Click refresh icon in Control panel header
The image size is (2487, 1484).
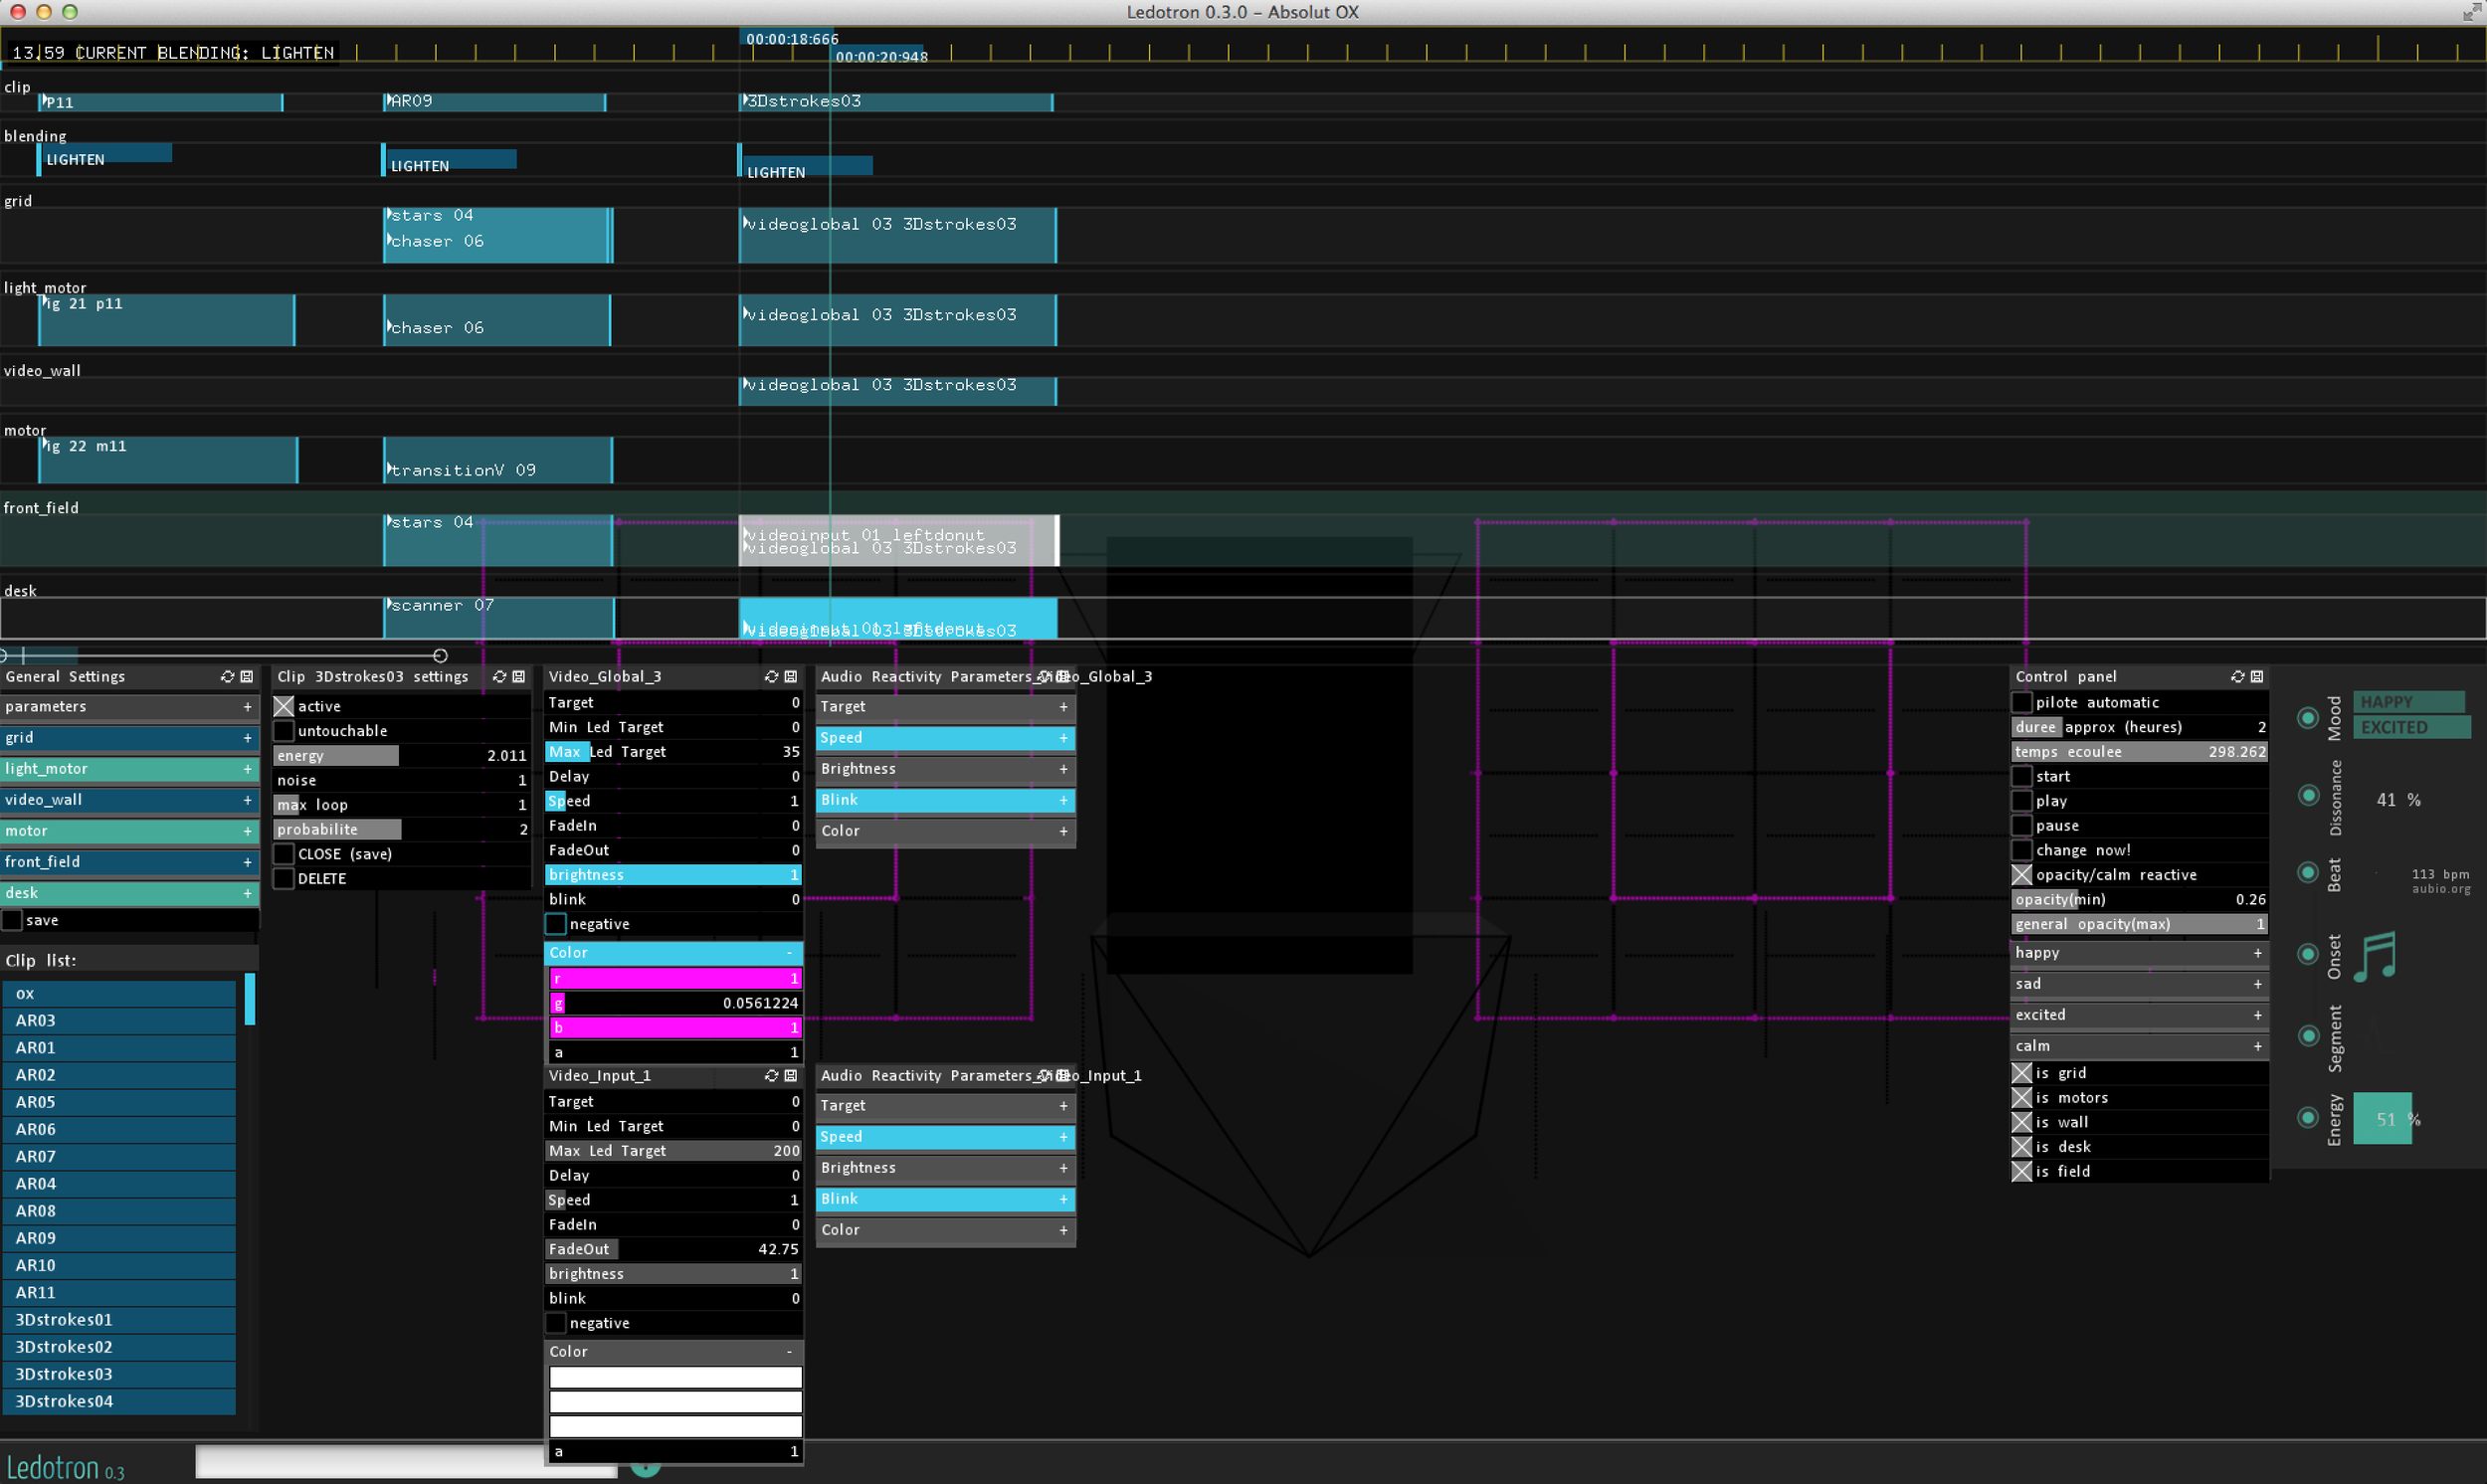tap(2237, 677)
